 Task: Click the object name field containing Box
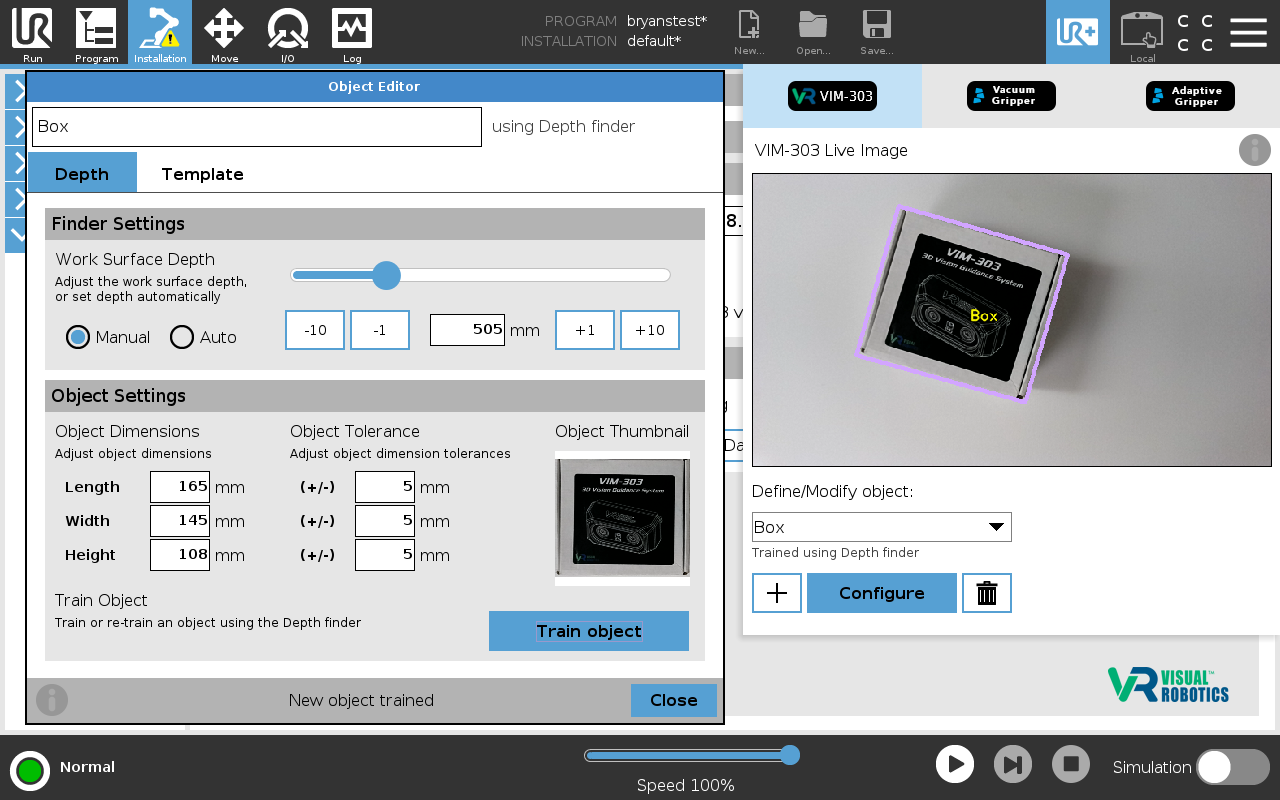click(x=257, y=127)
